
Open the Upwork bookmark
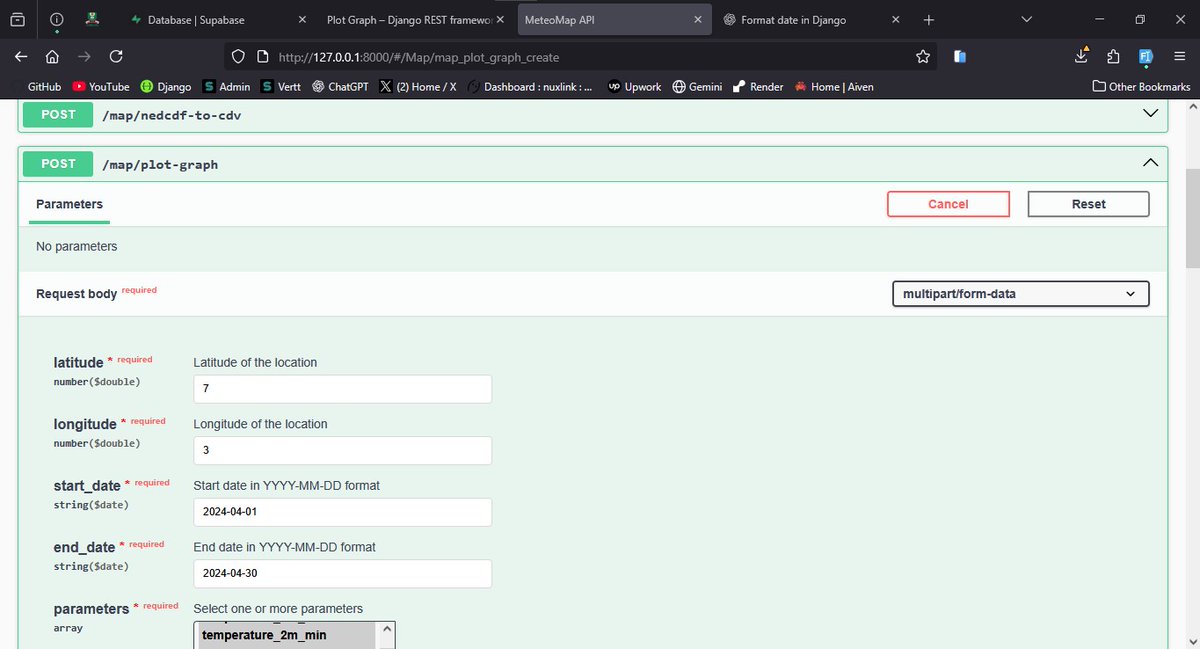point(635,87)
